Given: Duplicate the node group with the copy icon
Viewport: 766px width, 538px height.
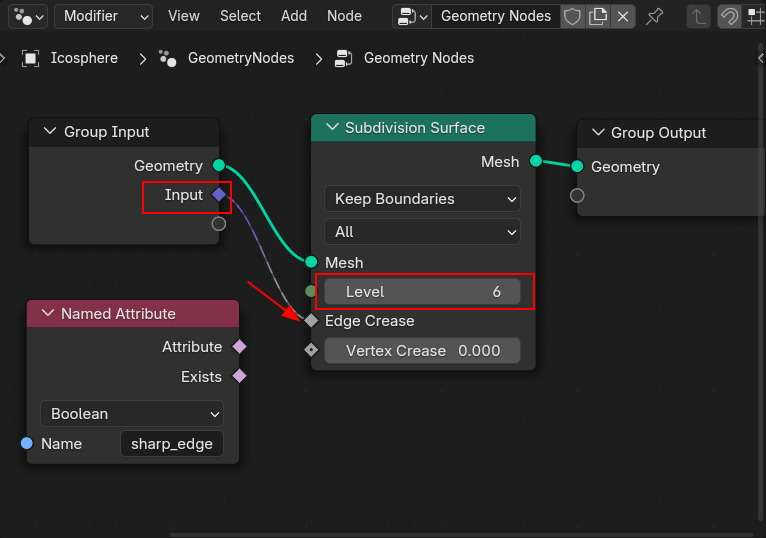Looking at the screenshot, I should click(x=597, y=17).
